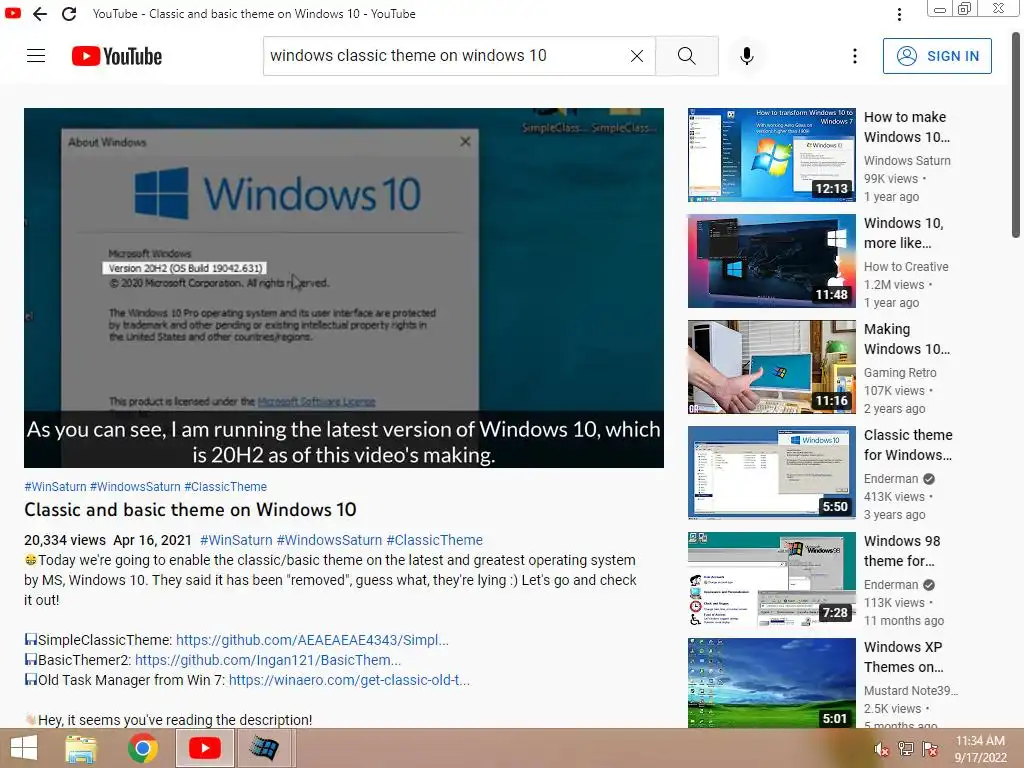Screen dimensions: 1024x768
Task: Open the Windows Saturn channel name
Action: pos(907,161)
